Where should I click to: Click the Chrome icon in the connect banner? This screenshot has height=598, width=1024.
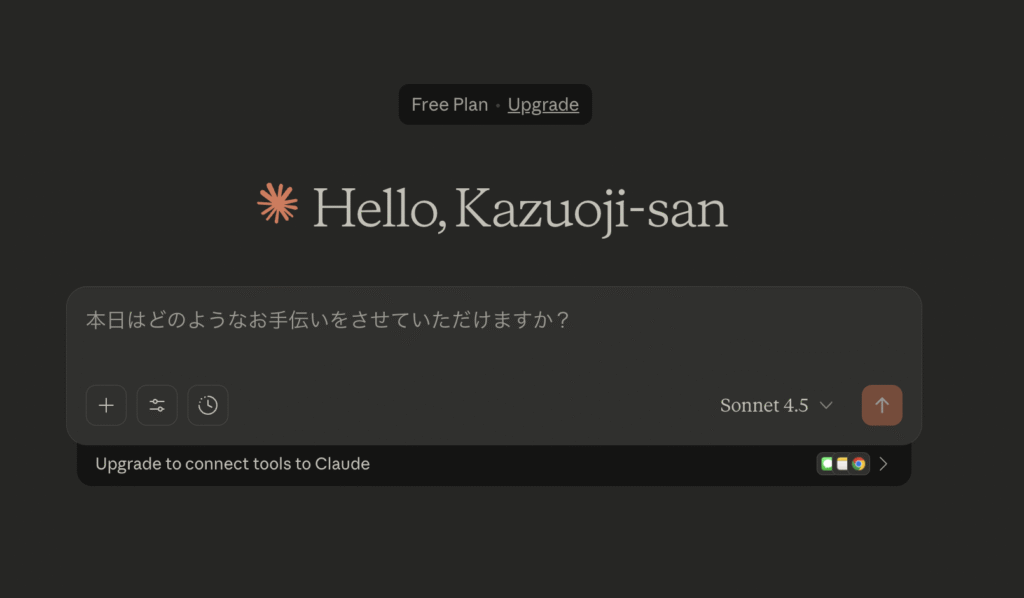(x=858, y=464)
